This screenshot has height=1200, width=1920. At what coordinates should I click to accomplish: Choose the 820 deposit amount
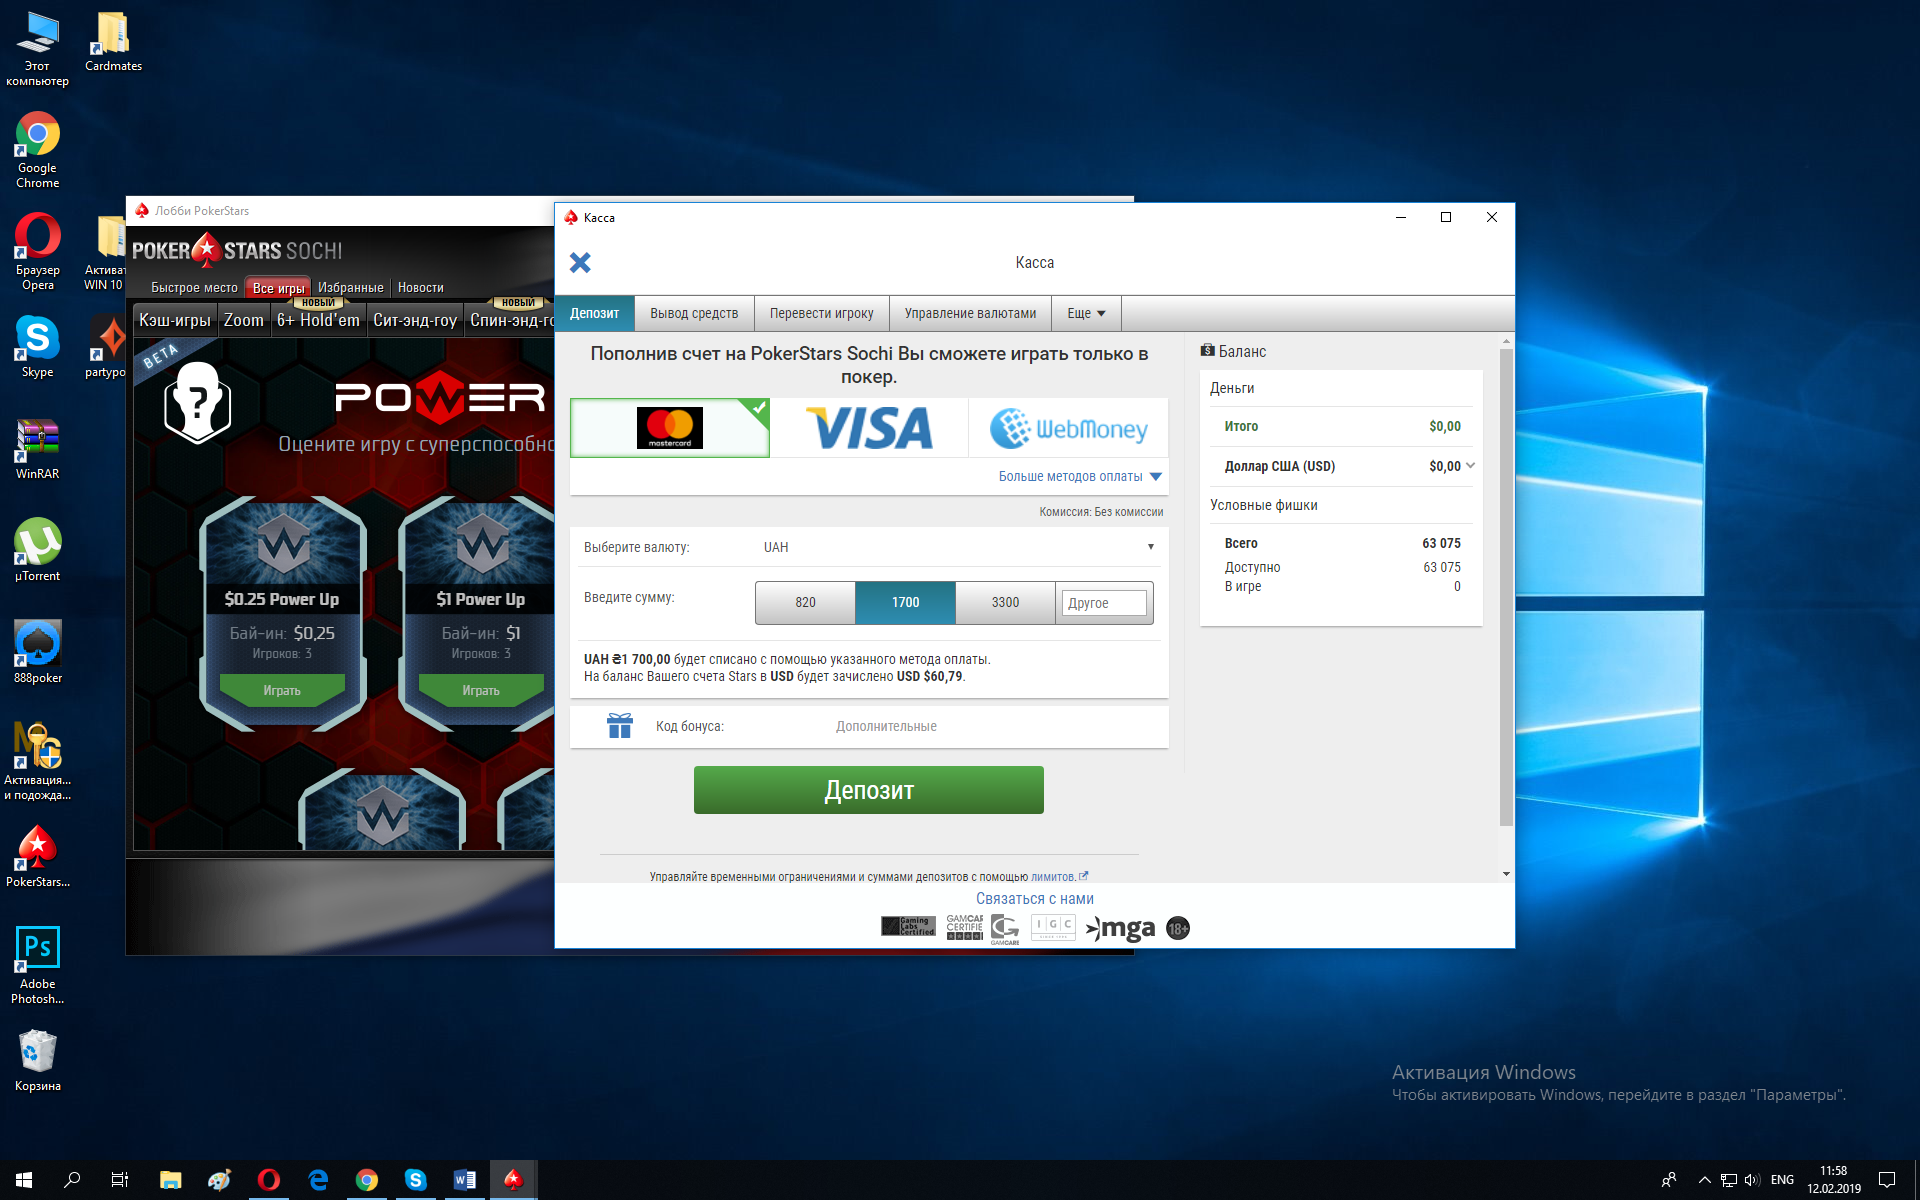(x=805, y=602)
